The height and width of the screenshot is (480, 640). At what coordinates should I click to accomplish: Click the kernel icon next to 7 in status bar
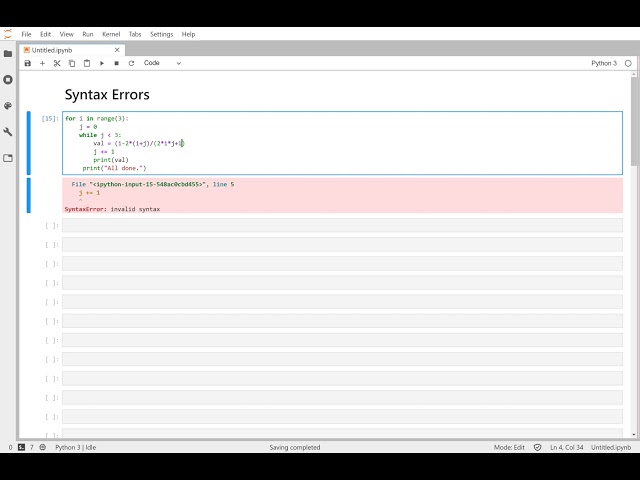tap(43, 447)
